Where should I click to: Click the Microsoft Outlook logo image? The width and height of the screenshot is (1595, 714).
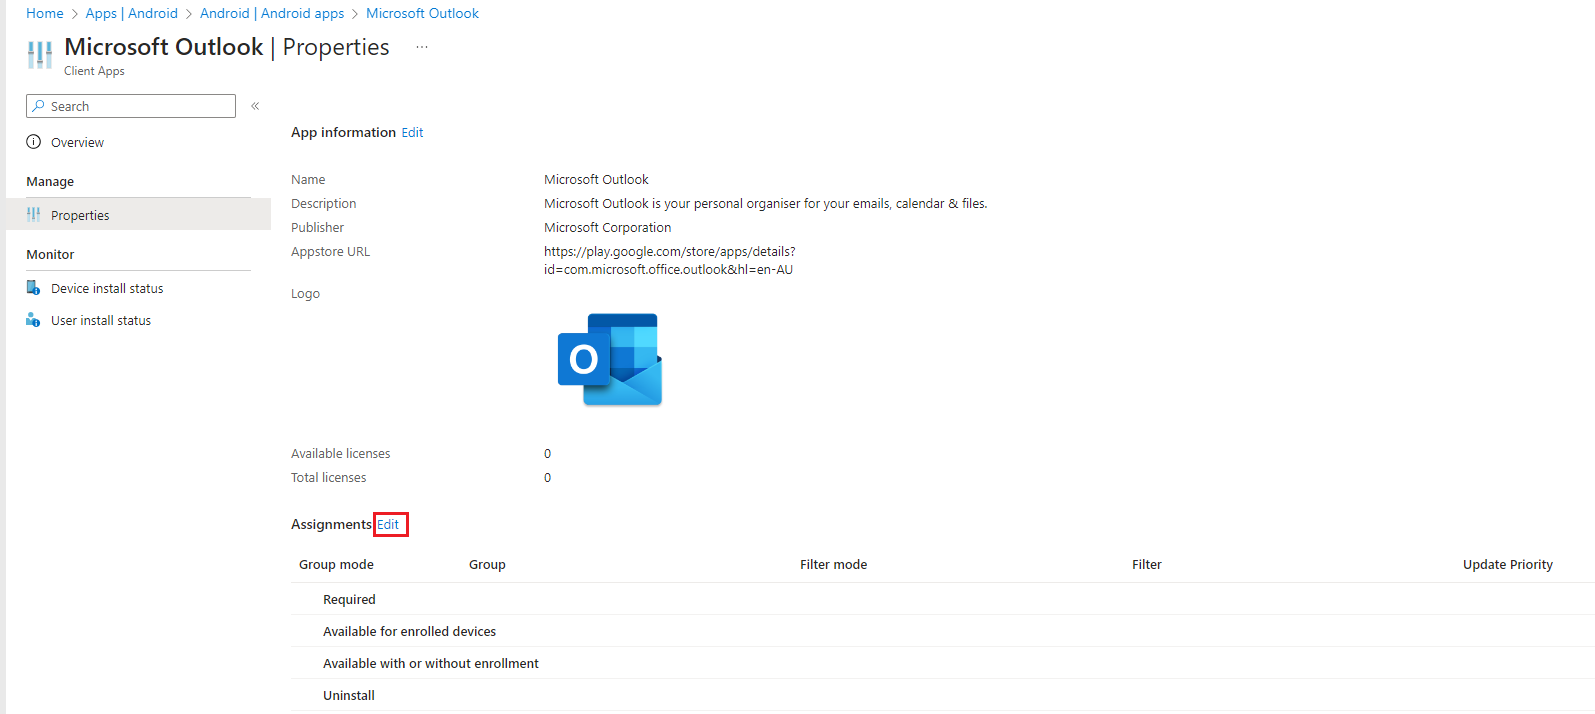[x=610, y=359]
